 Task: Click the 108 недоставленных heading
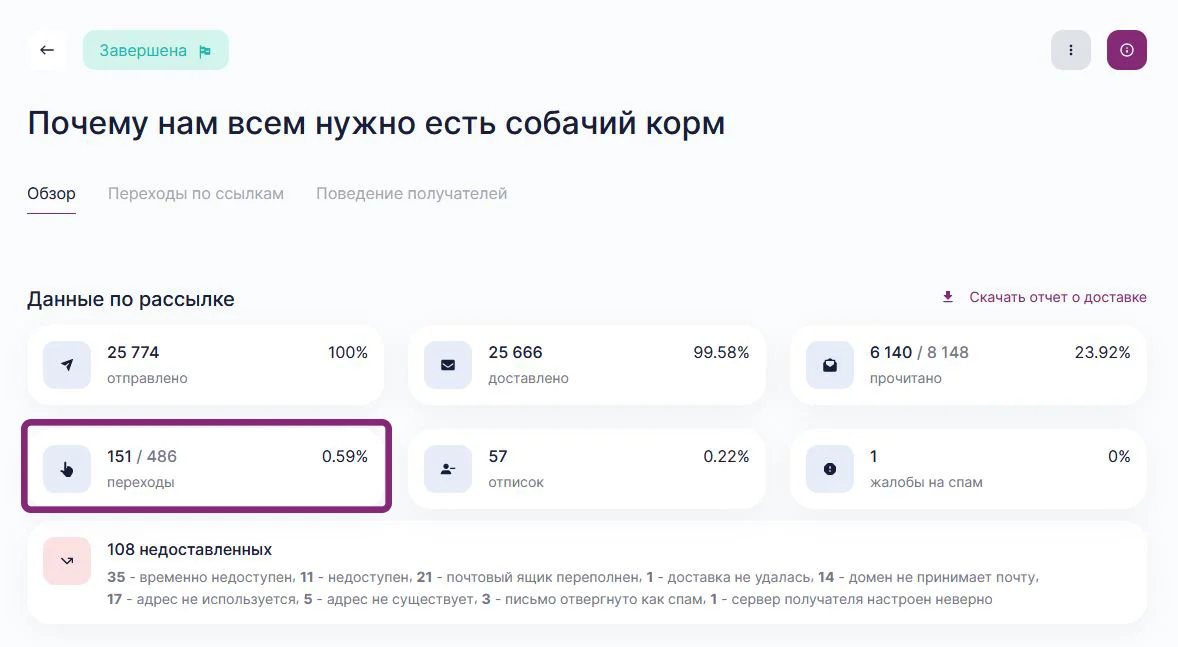click(189, 549)
